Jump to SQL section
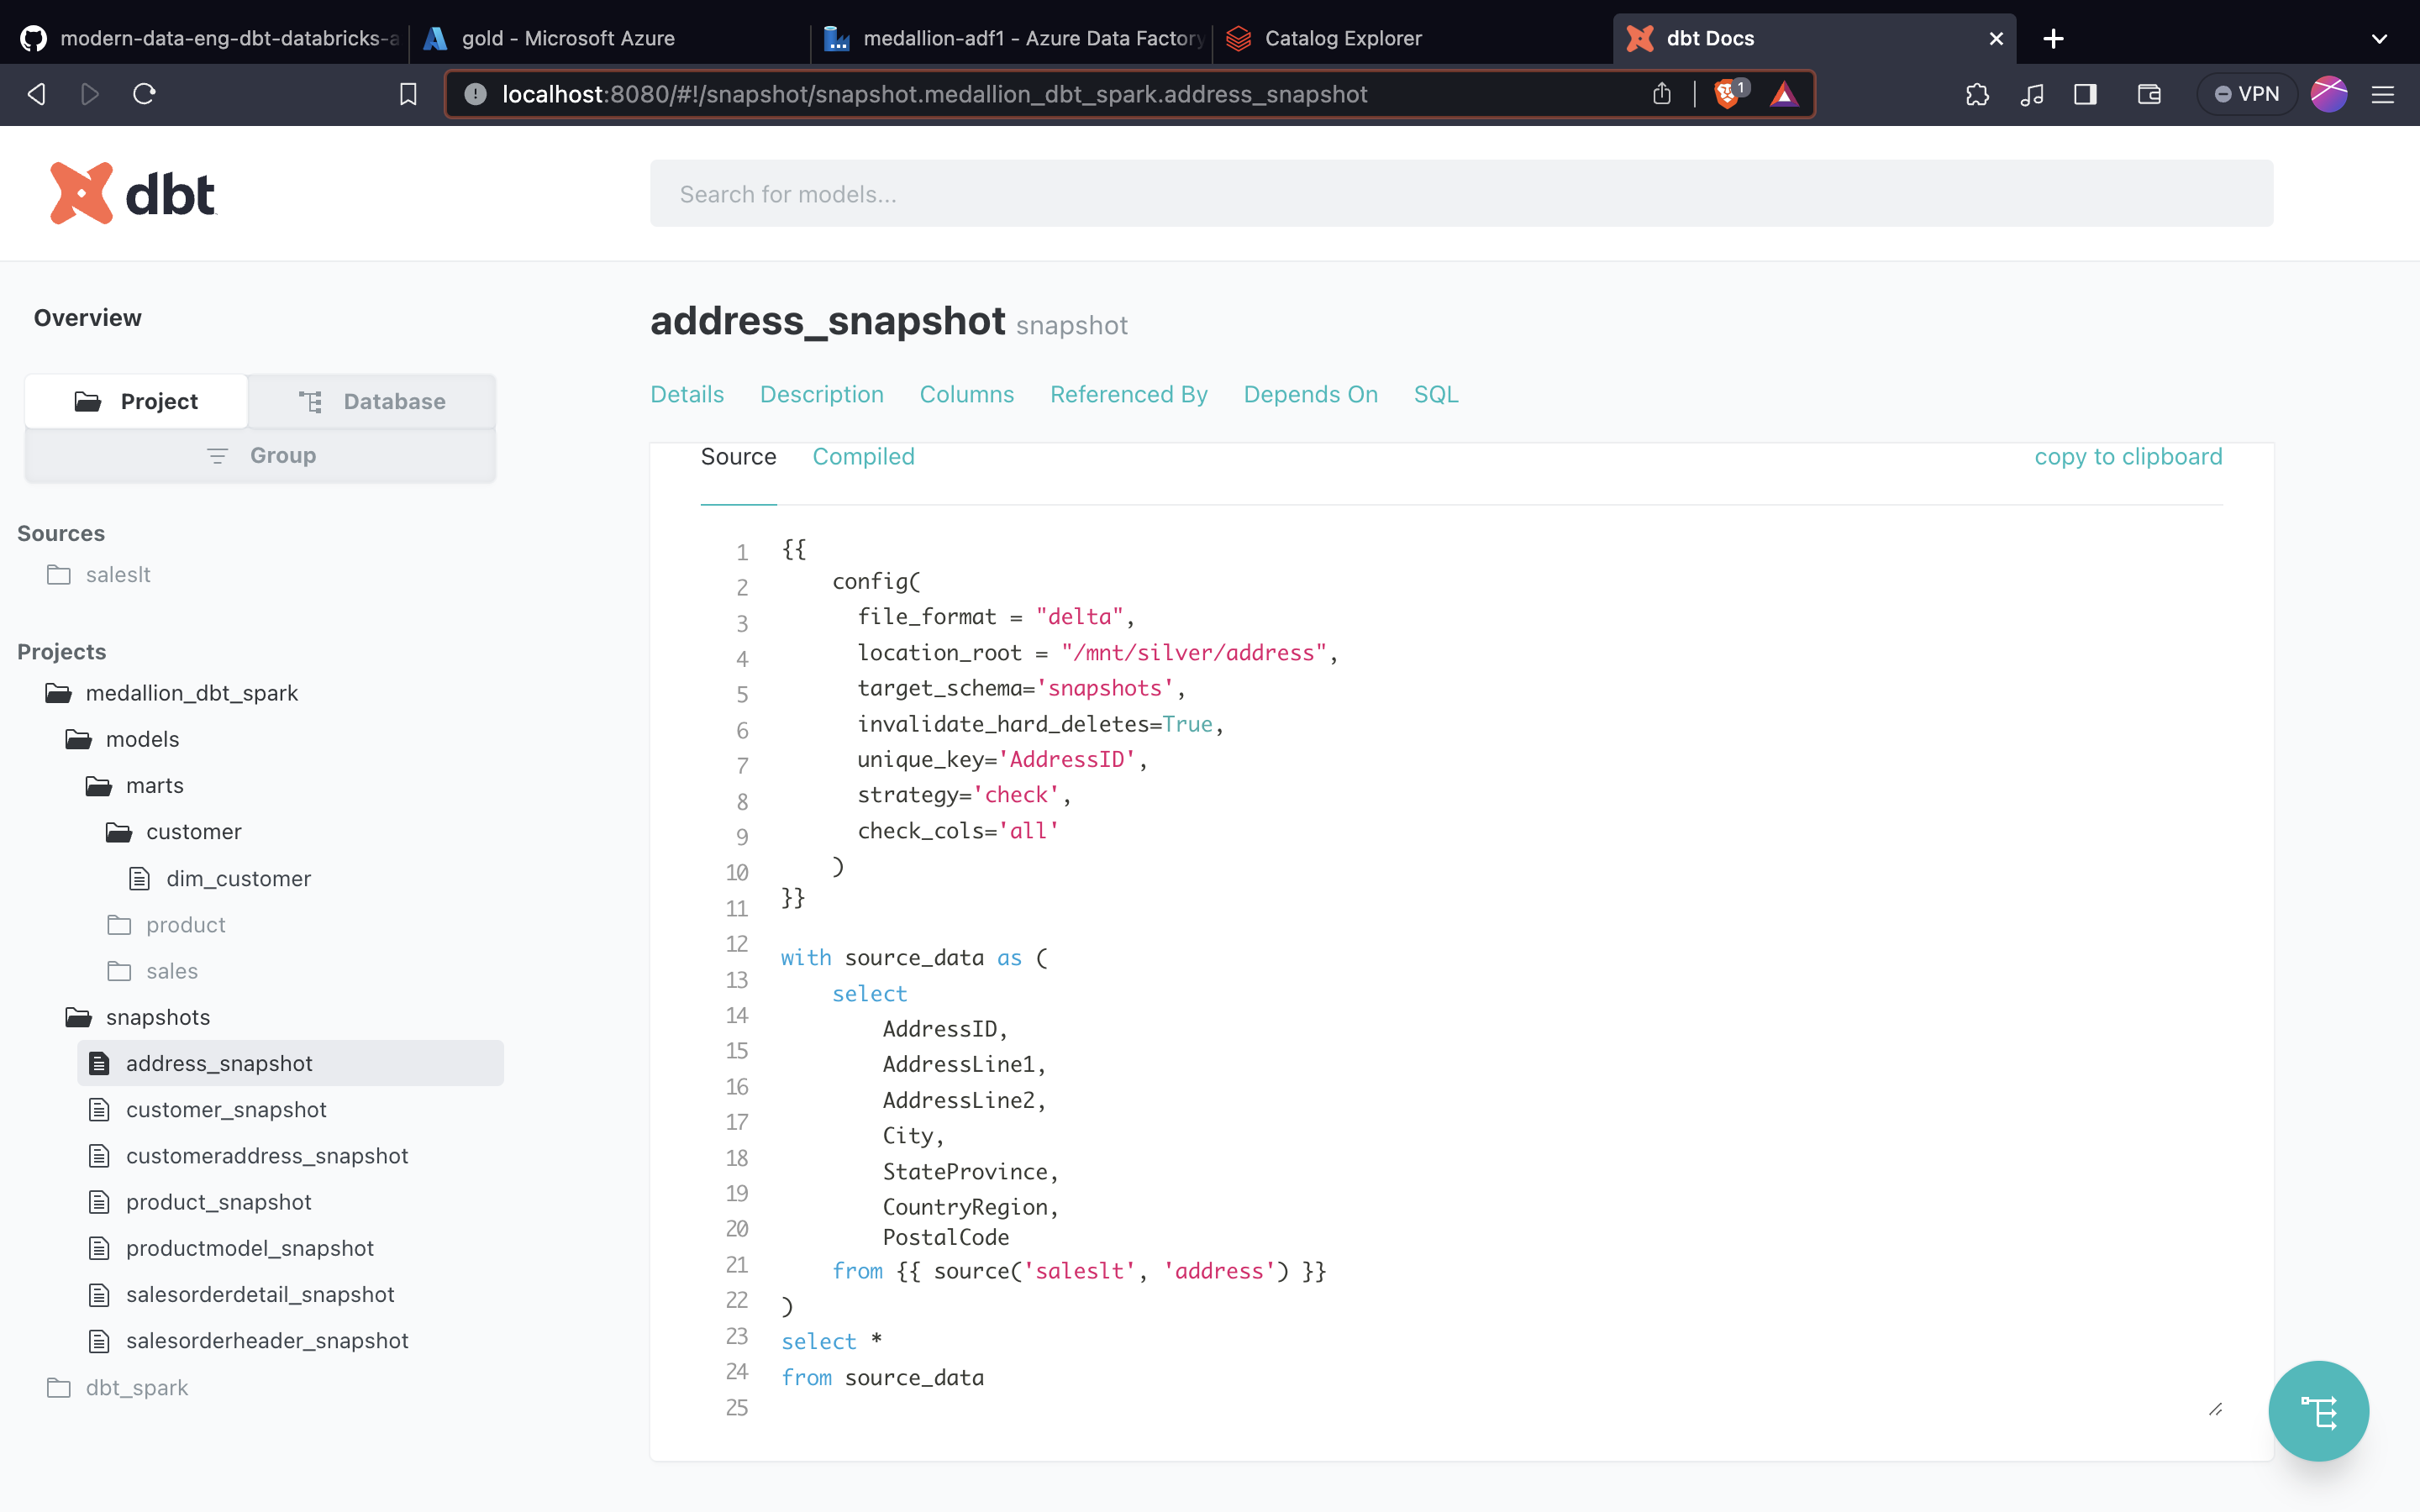 pos(1436,394)
